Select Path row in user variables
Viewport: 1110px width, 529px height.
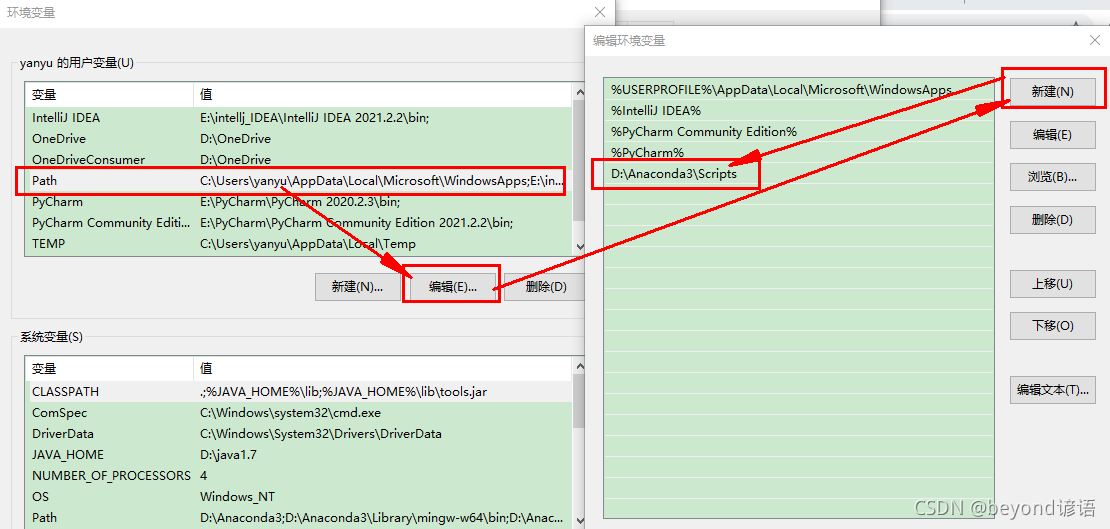pos(298,181)
